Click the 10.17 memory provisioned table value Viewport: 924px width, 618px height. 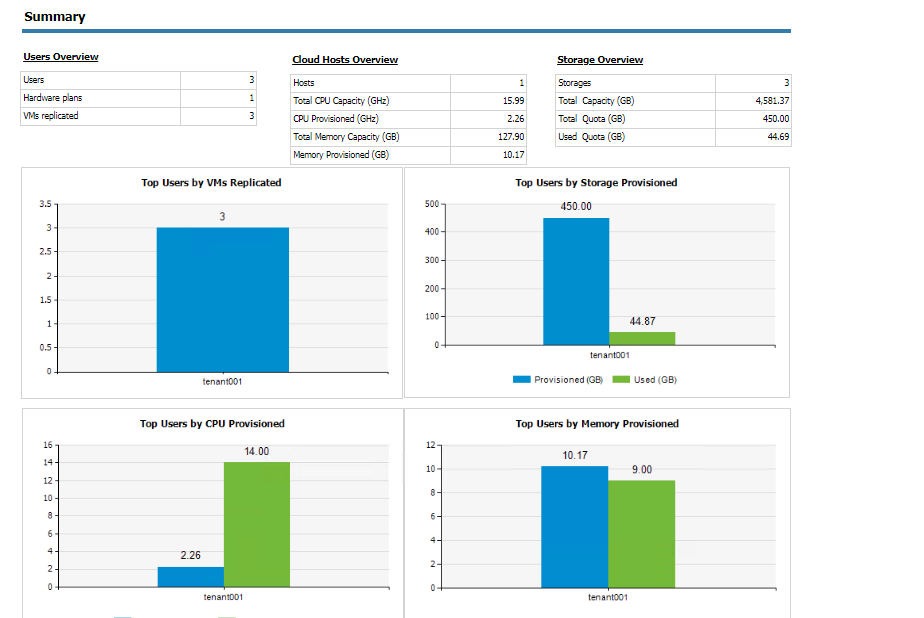point(513,154)
